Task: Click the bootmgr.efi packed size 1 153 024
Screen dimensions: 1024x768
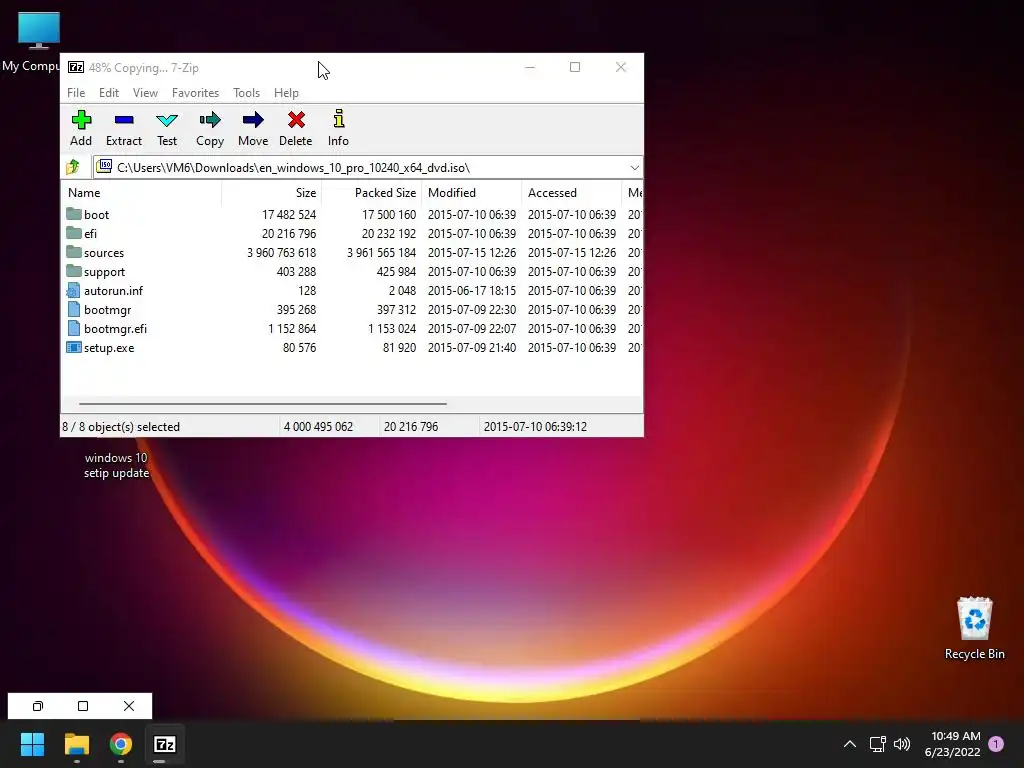Action: 392,328
